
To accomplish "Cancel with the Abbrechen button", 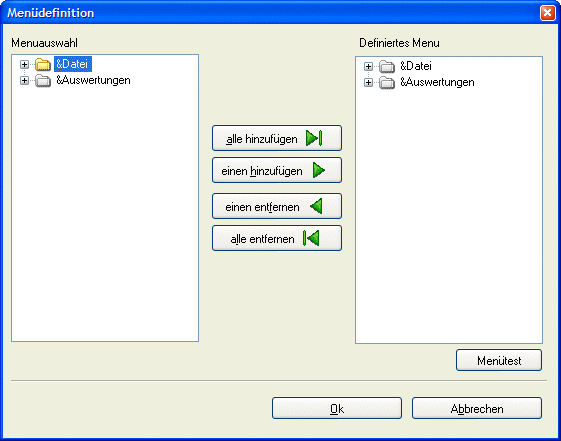I will pos(477,408).
